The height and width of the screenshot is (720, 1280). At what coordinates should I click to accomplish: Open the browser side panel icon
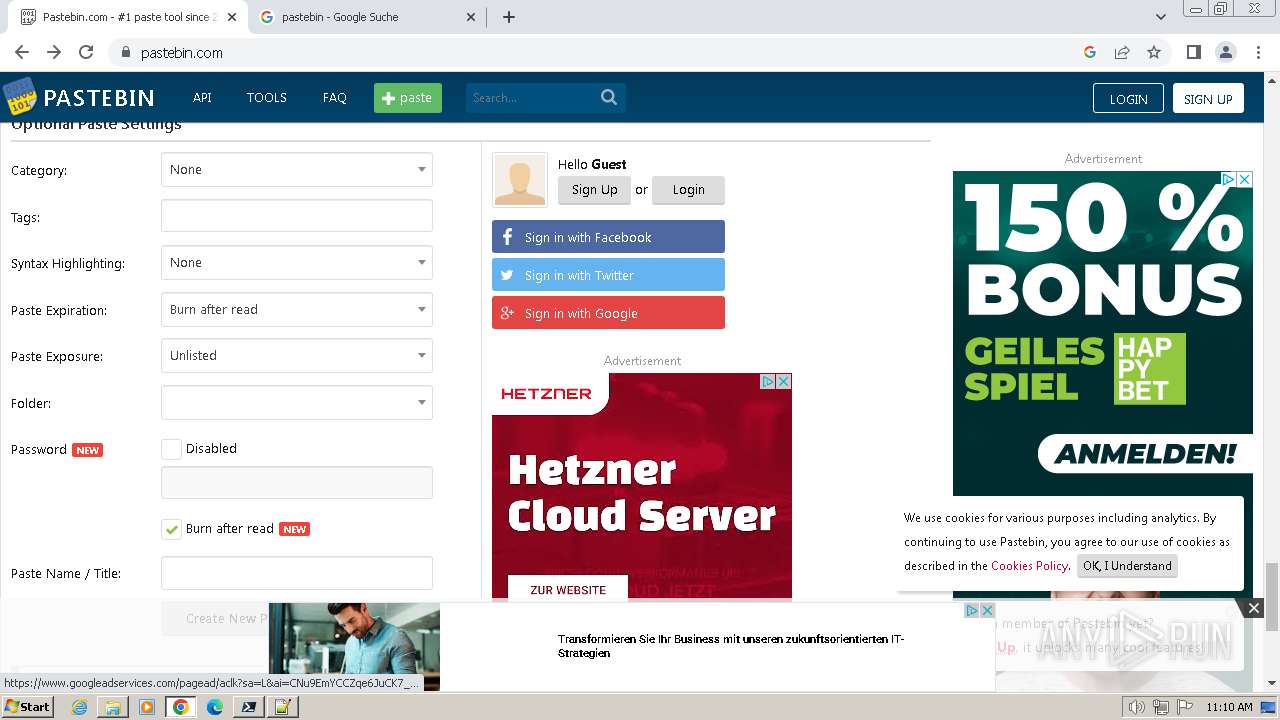(x=1193, y=52)
